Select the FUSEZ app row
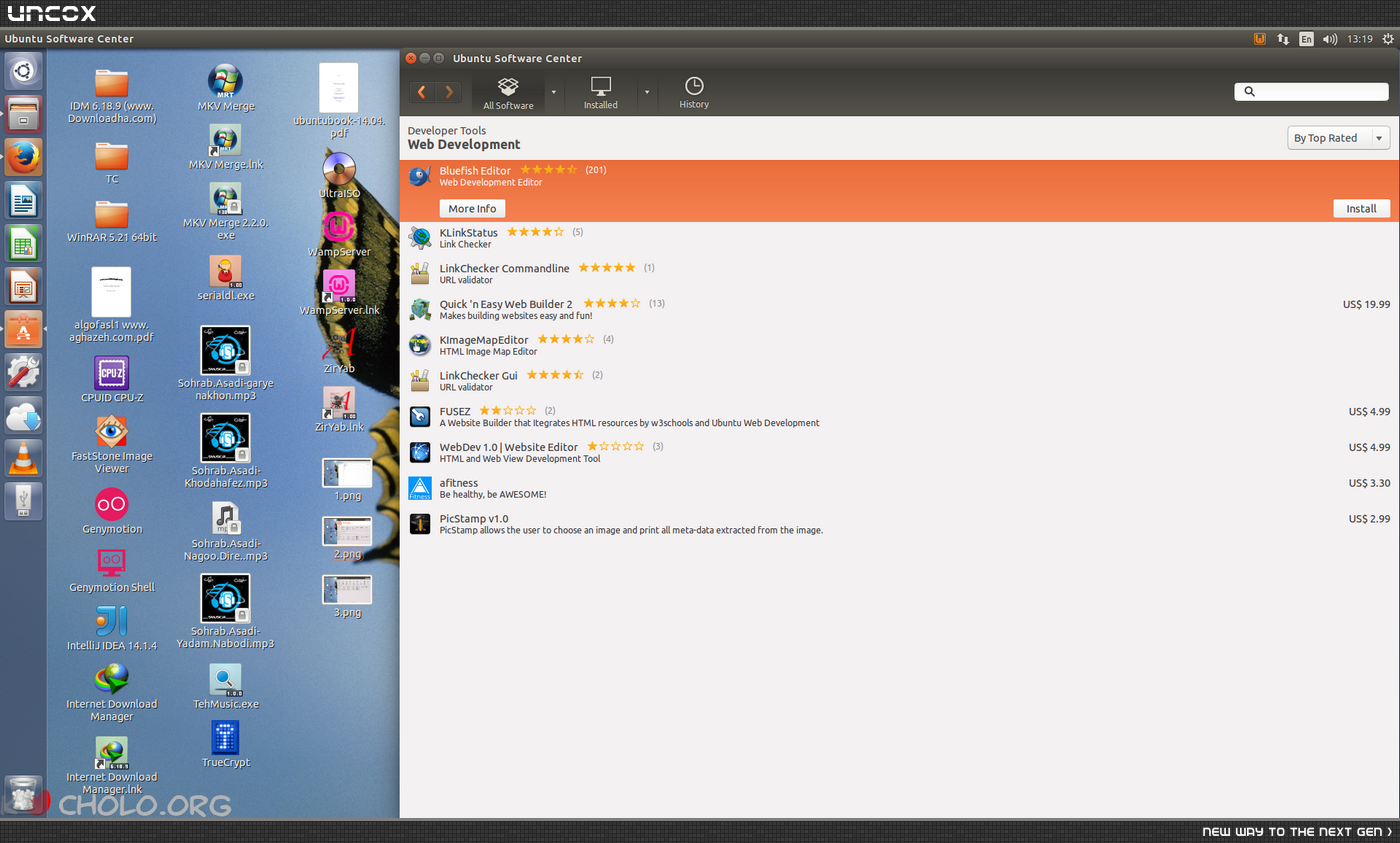The image size is (1400, 843). [898, 416]
